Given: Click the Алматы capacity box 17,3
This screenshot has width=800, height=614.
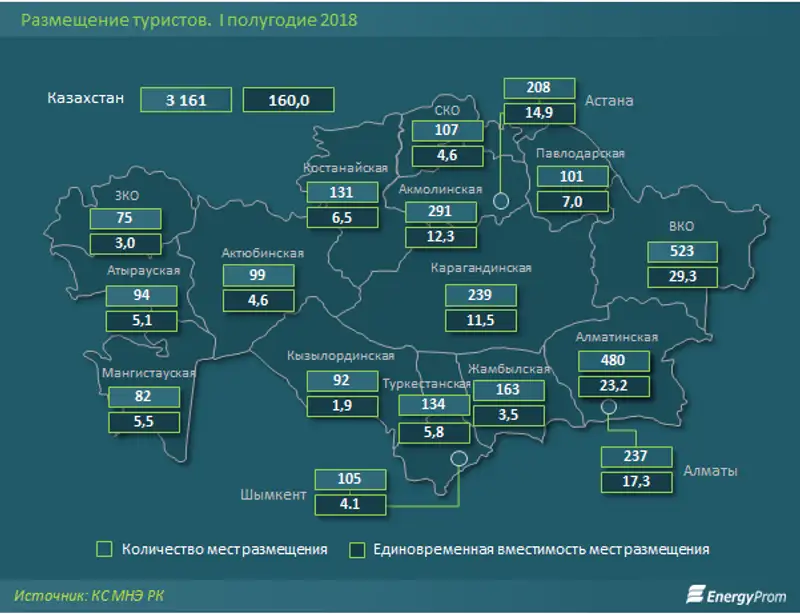Looking at the screenshot, I should (636, 481).
